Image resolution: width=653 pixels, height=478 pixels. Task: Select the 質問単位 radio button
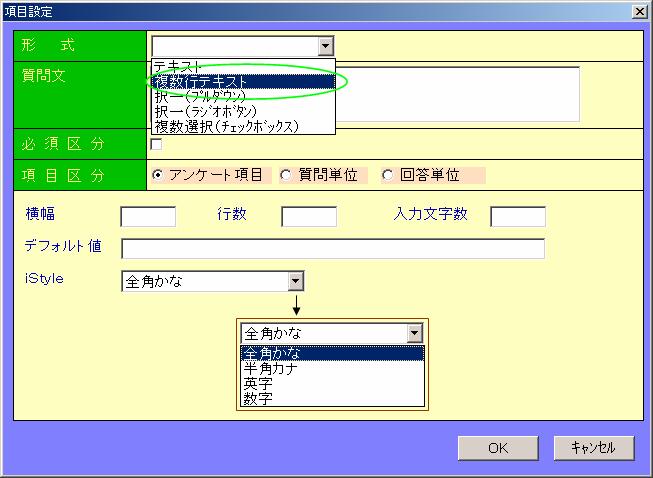pos(286,175)
